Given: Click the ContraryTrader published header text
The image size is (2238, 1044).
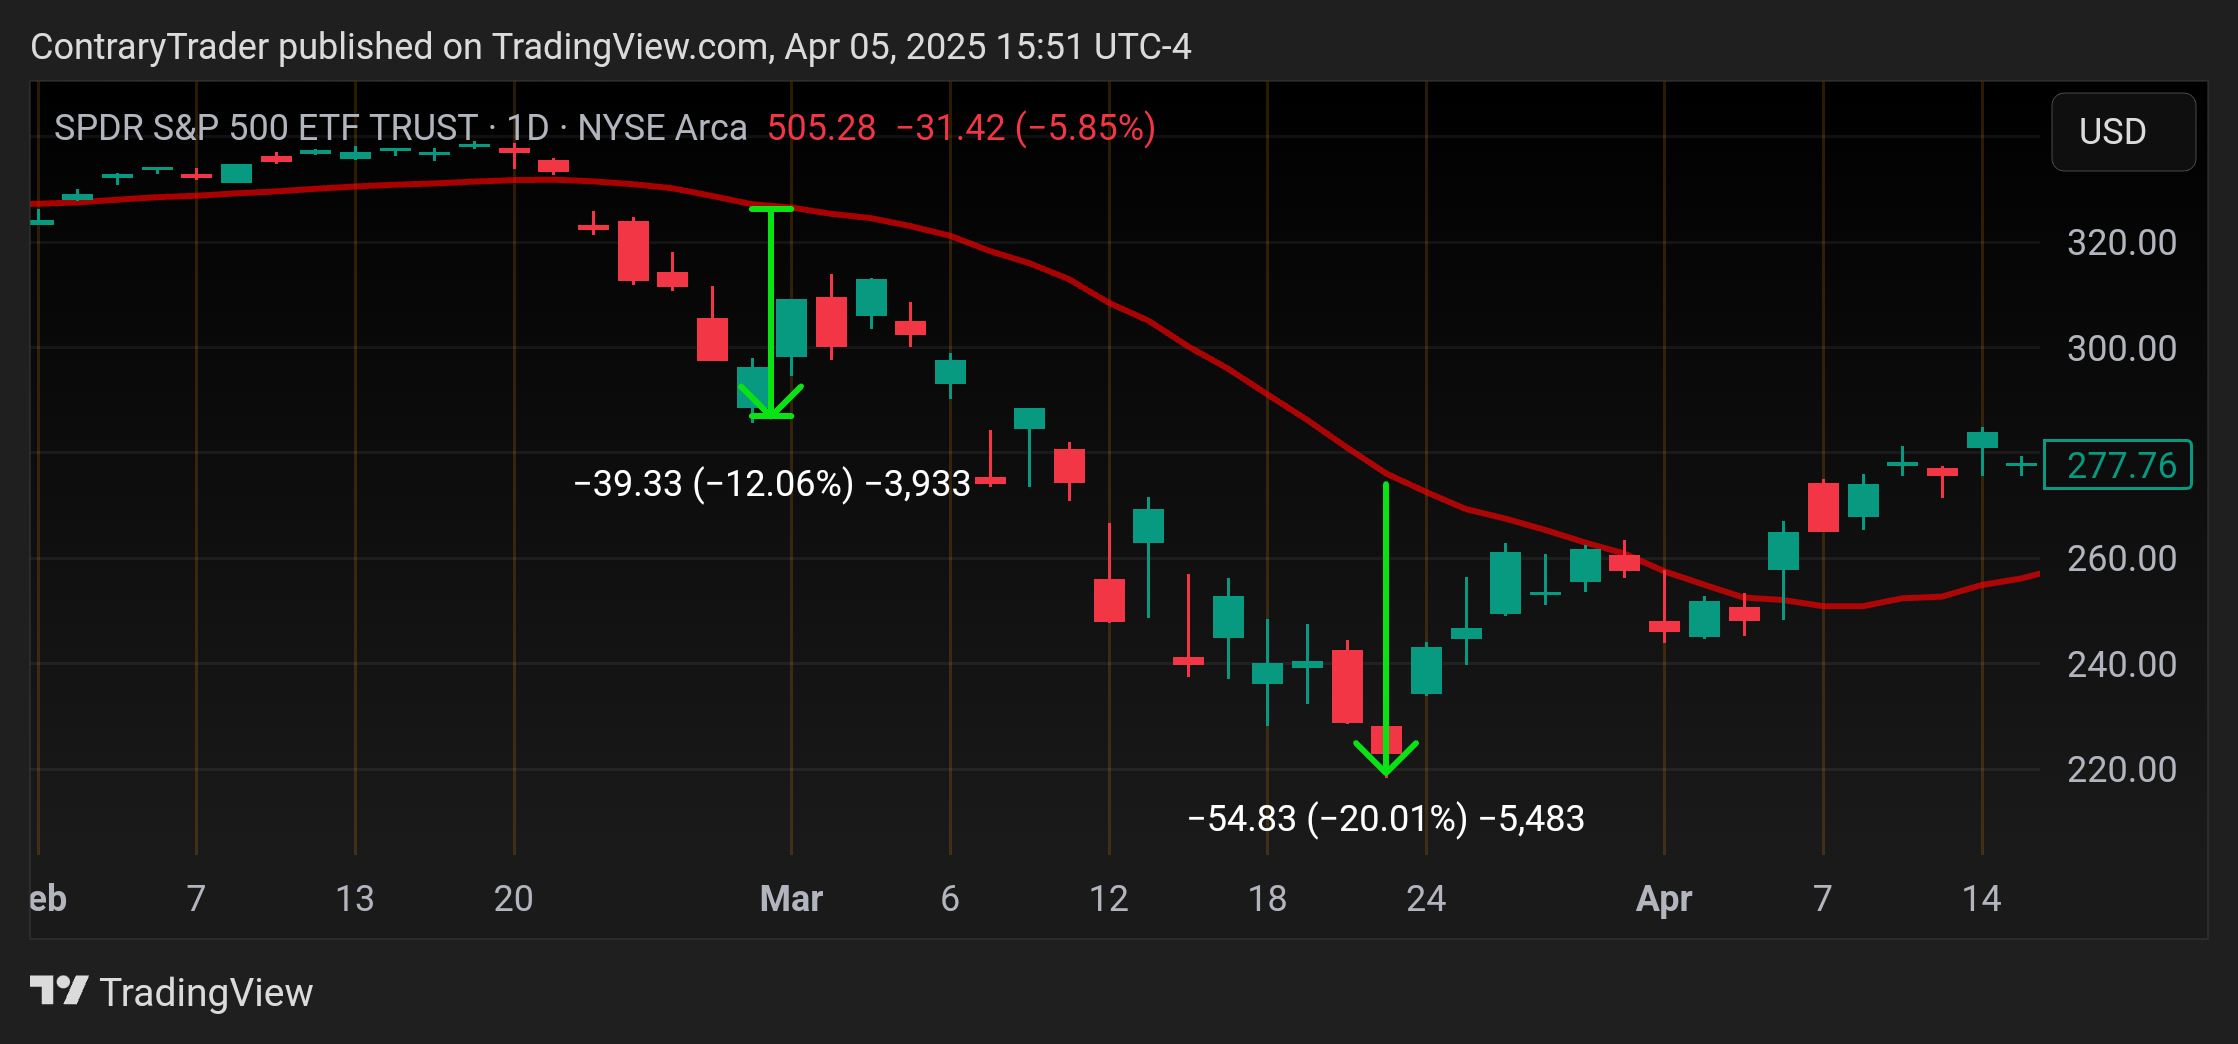Looking at the screenshot, I should [x=611, y=47].
